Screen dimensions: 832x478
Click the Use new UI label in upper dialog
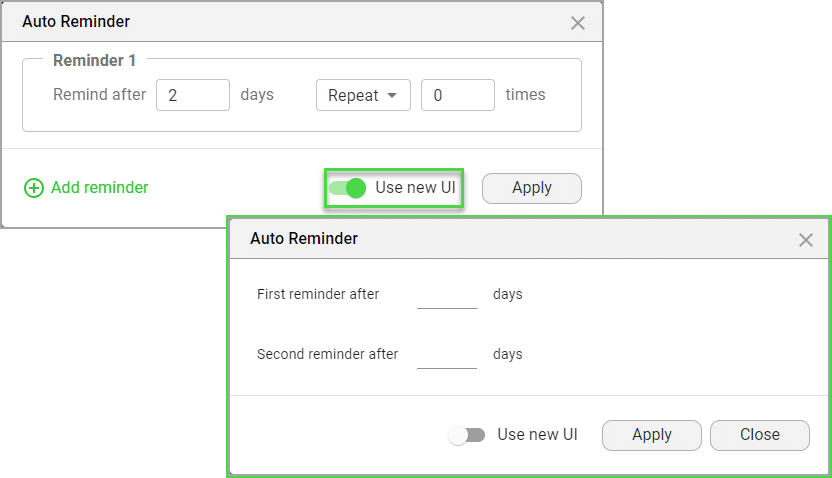[x=415, y=188]
